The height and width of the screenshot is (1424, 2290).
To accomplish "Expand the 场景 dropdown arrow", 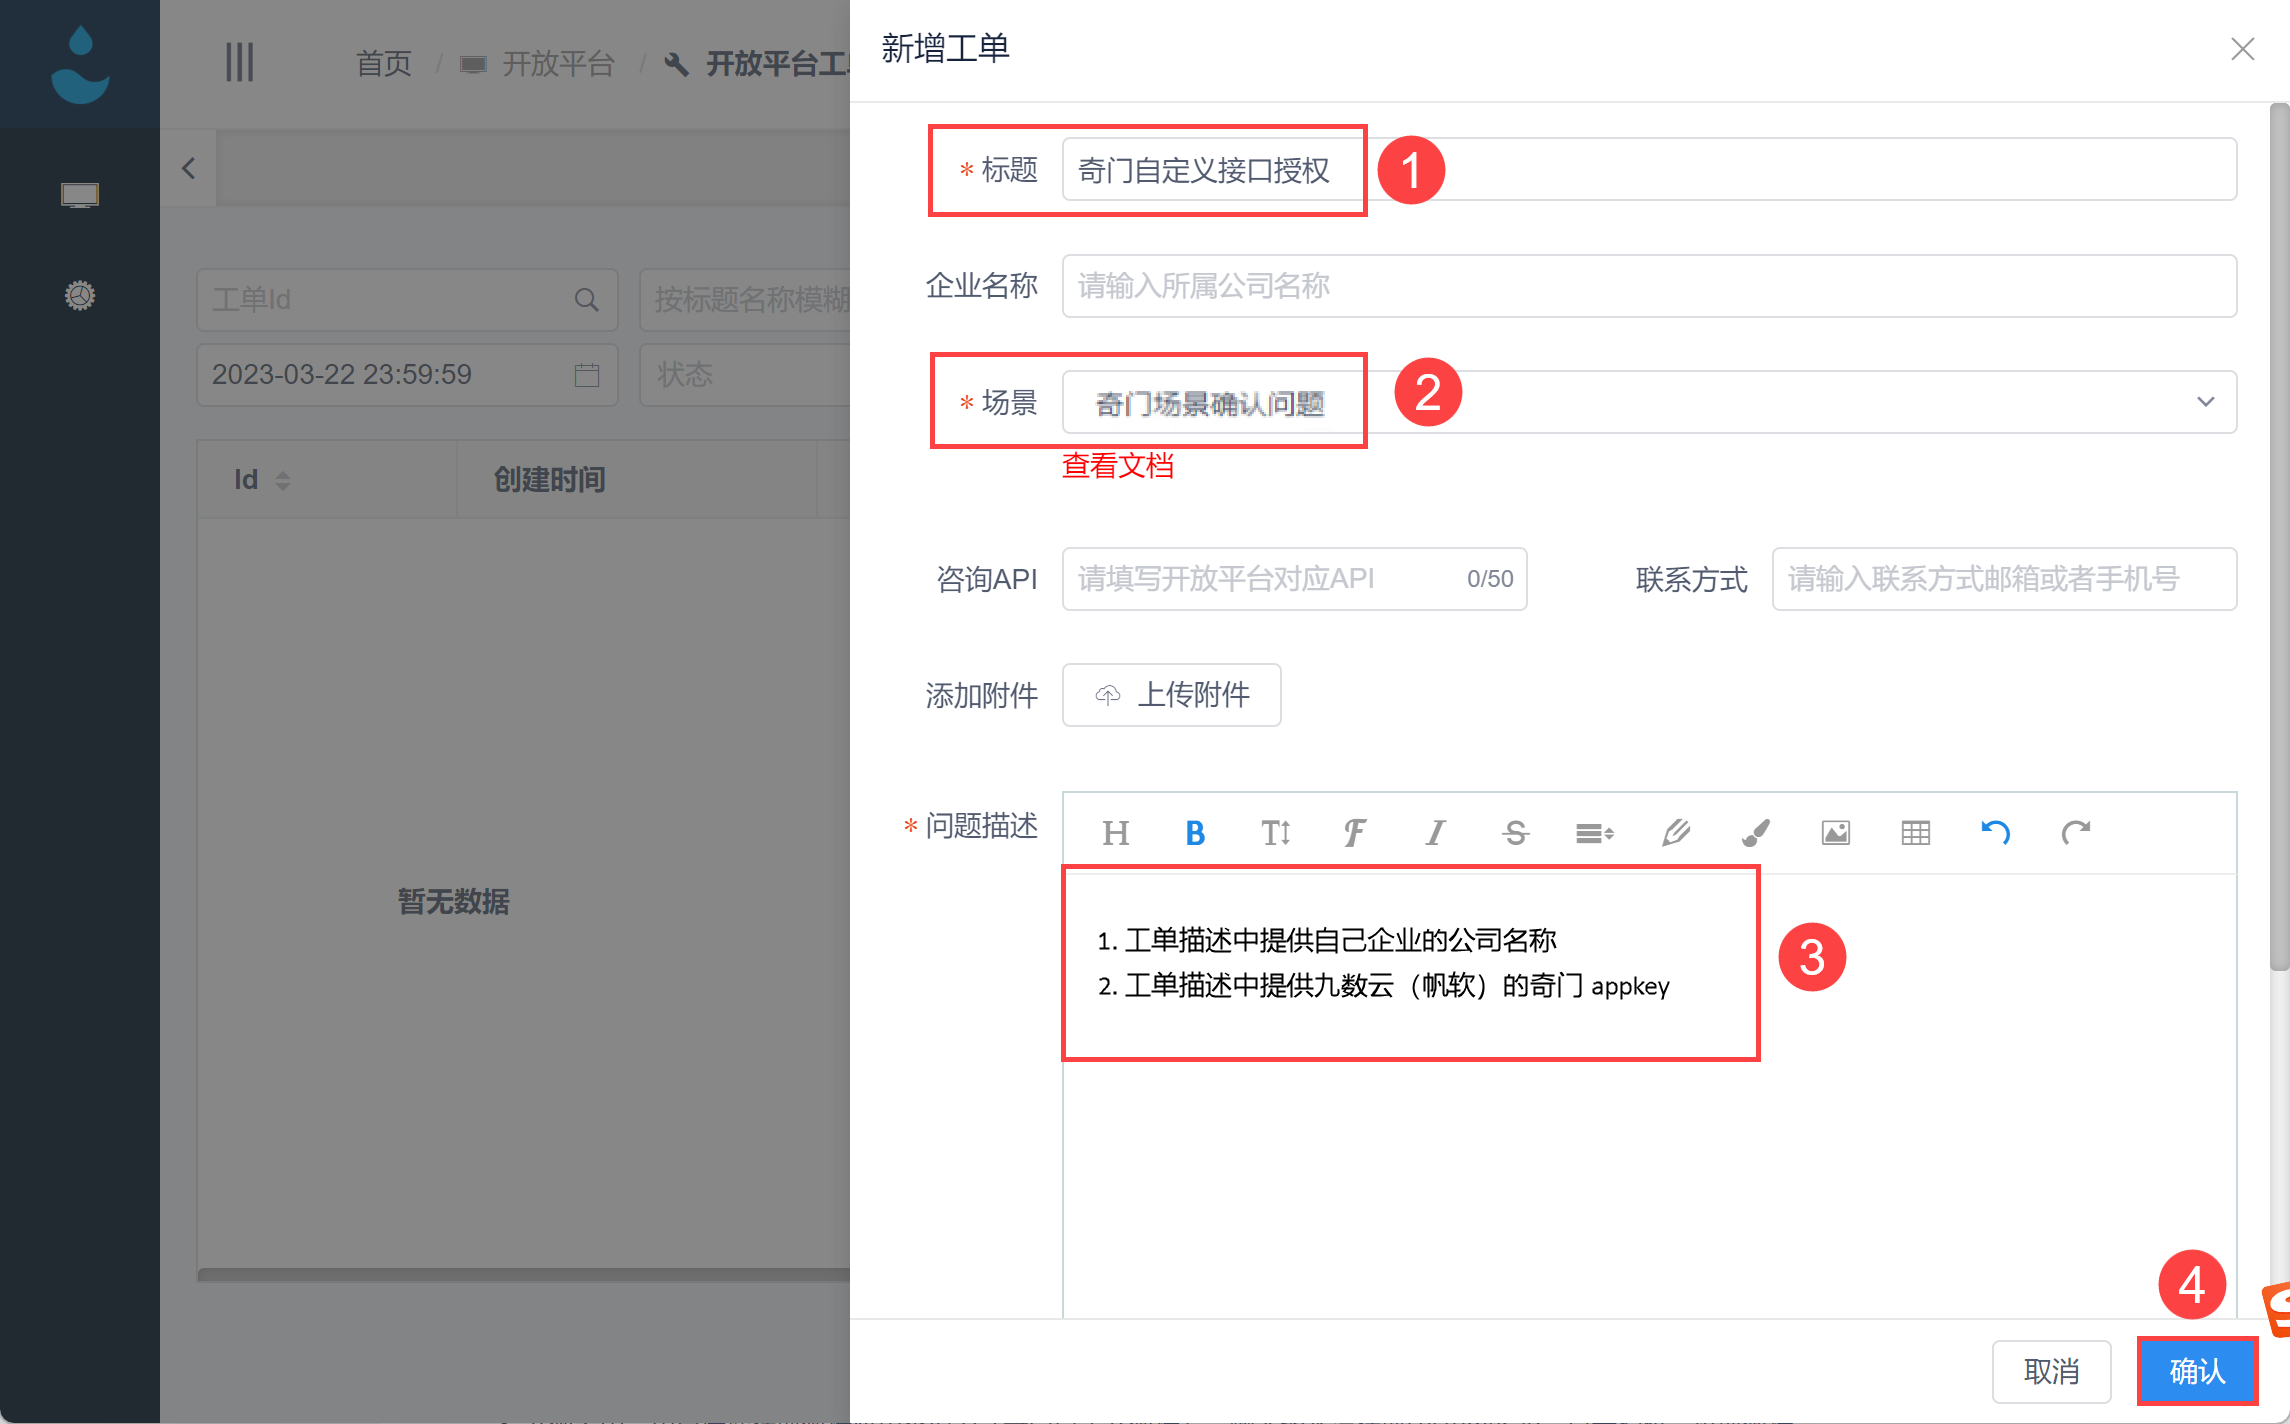I will point(2205,402).
